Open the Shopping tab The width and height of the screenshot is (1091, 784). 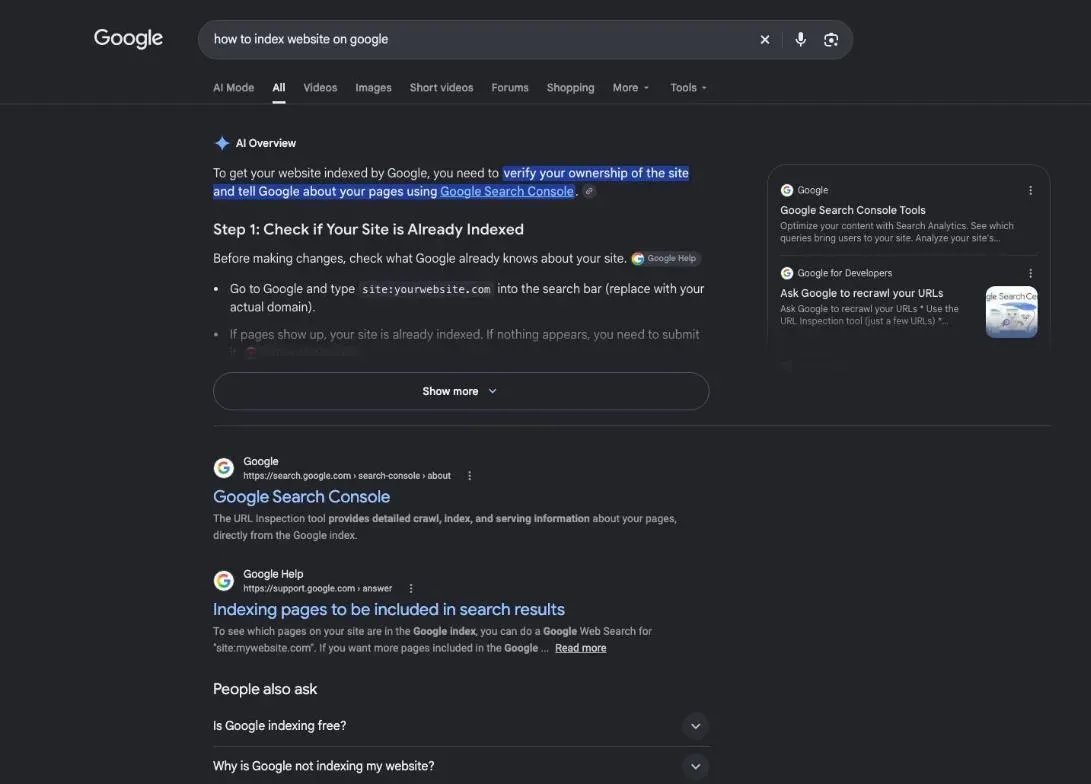[x=571, y=88]
